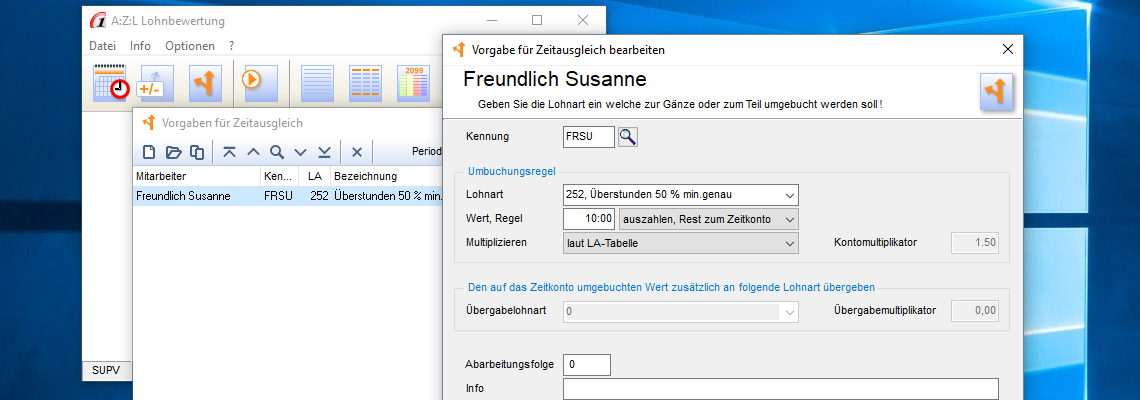The image size is (1140, 400).
Task: Jump to first record with top-arrow icon
Action: 229,152
